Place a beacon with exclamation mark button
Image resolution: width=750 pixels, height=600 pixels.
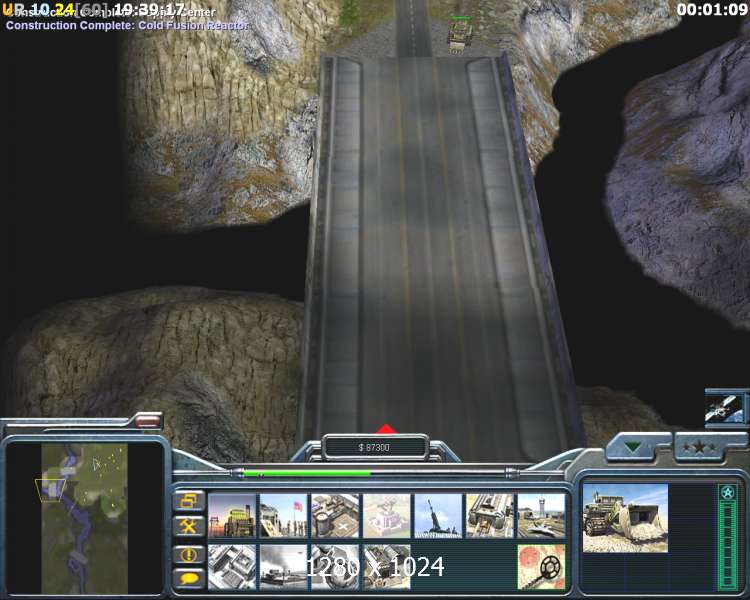tap(189, 555)
